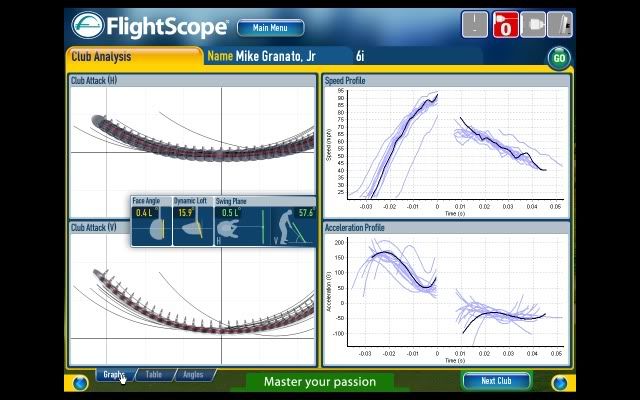640x400 pixels.
Task: Click the Speed Profile chart plot area
Action: tap(456, 144)
